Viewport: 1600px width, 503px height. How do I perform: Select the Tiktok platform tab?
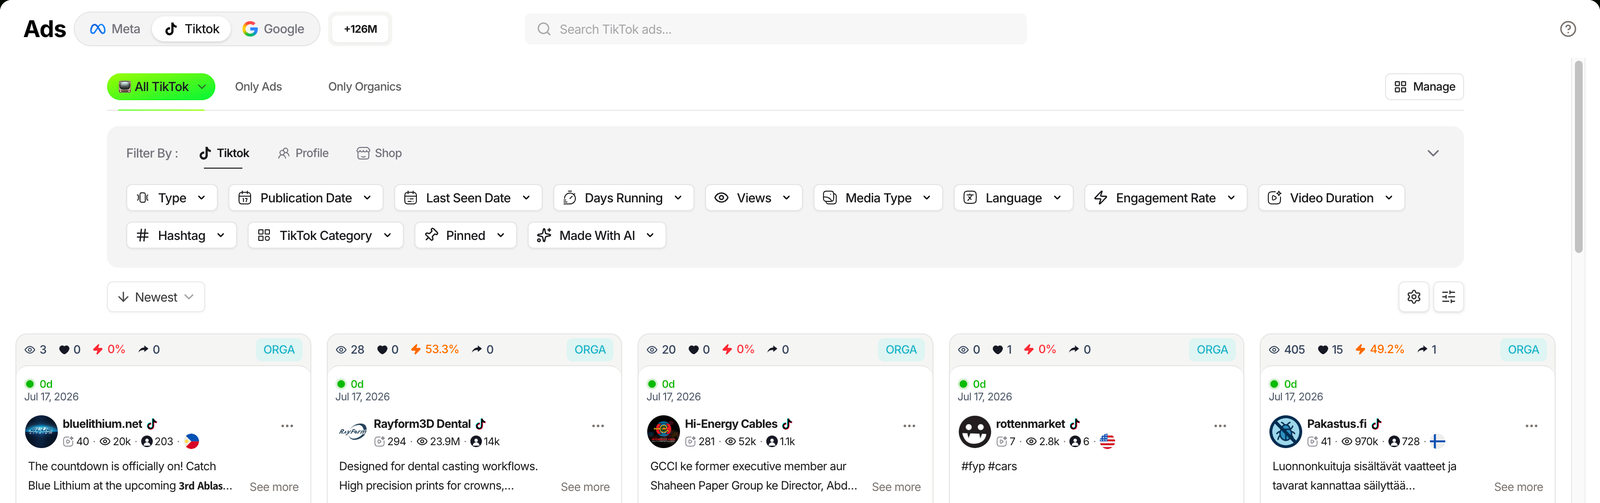[192, 29]
